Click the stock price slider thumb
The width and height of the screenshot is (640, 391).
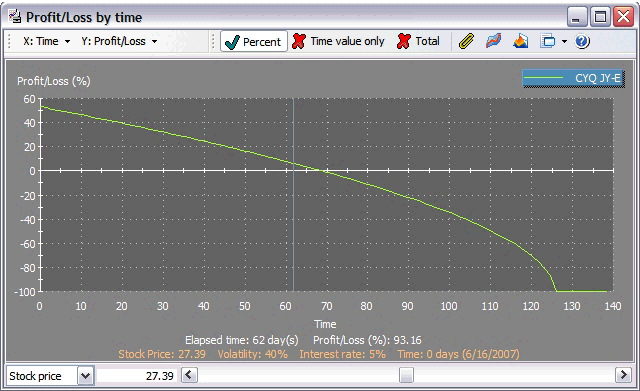406,375
